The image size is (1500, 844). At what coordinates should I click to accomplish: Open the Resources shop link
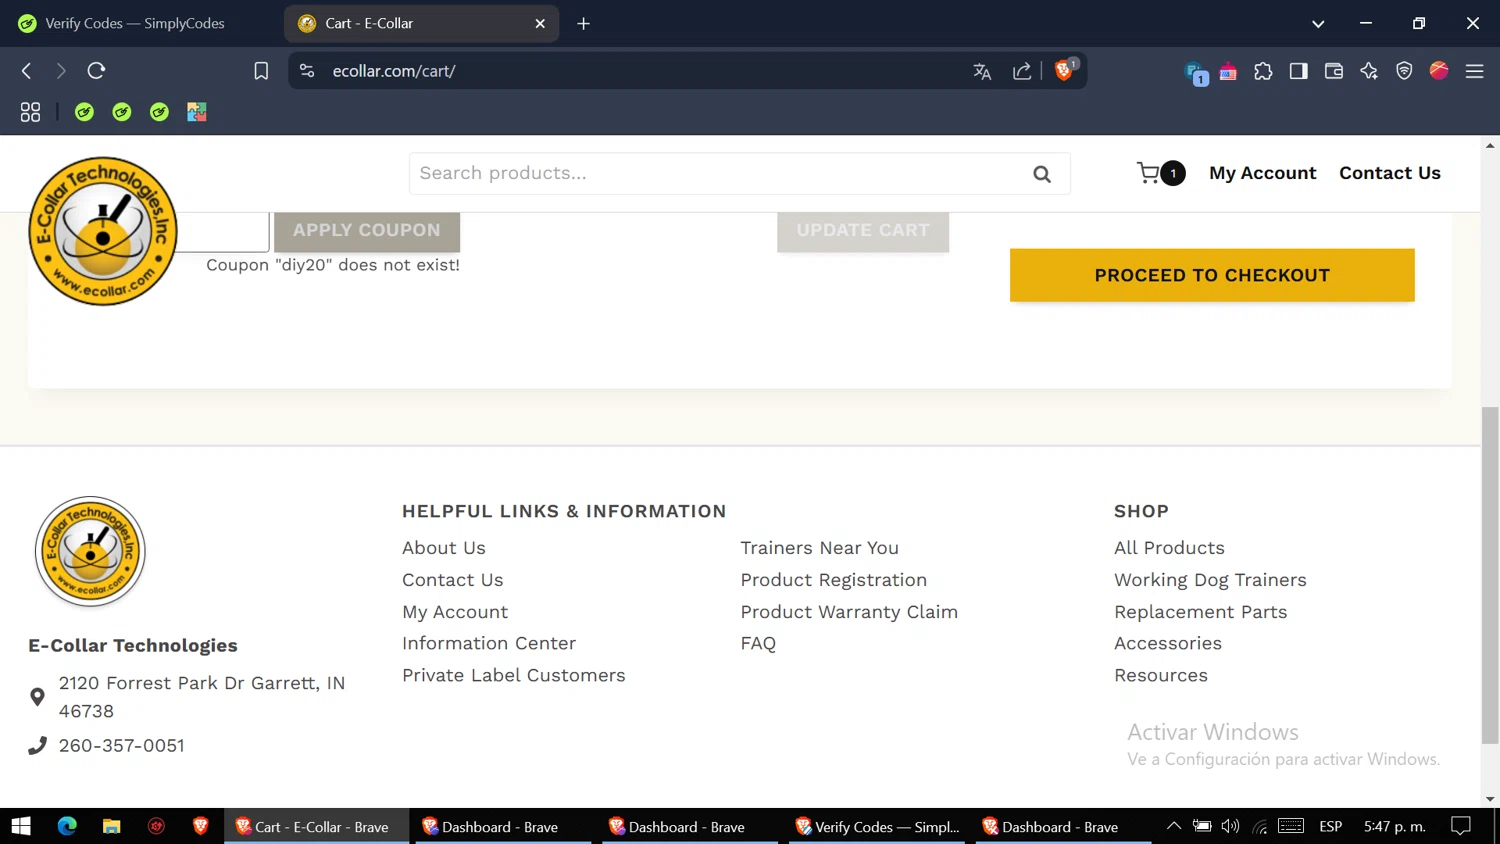[x=1161, y=675]
